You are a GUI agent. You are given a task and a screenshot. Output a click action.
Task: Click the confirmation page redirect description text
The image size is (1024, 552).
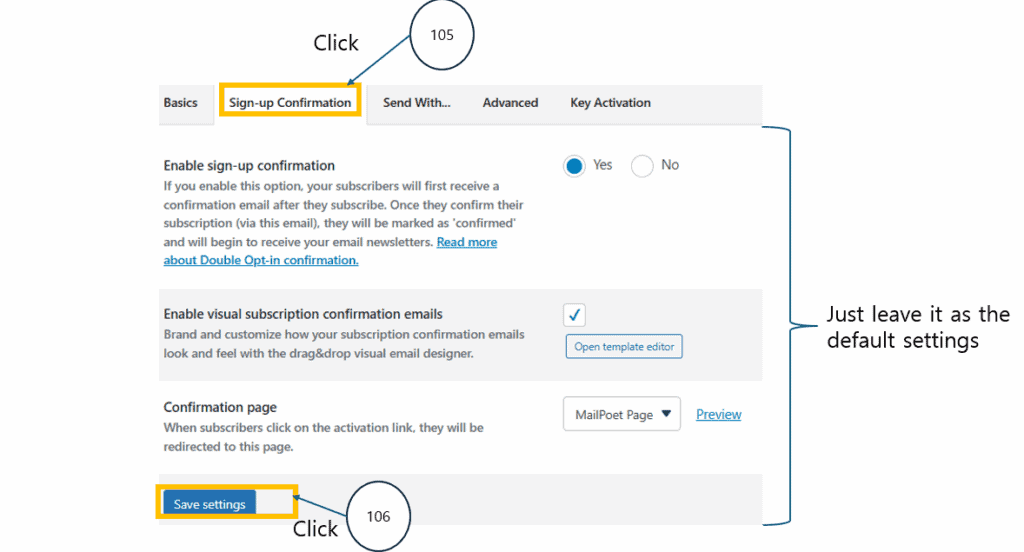[323, 437]
